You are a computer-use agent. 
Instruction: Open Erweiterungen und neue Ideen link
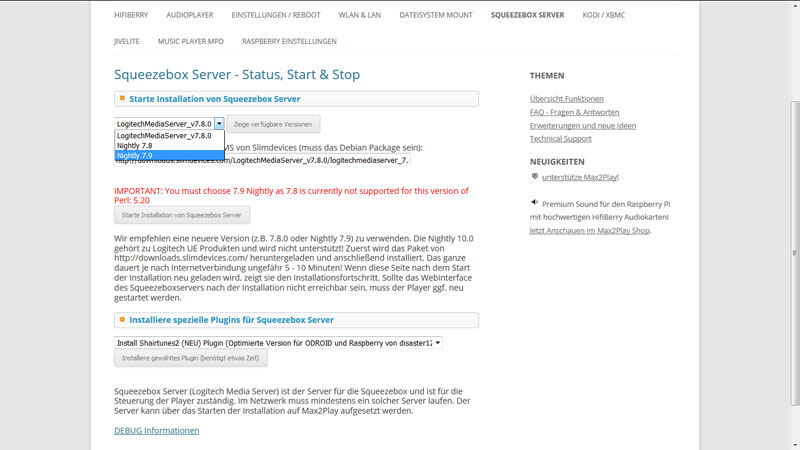[x=583, y=126]
